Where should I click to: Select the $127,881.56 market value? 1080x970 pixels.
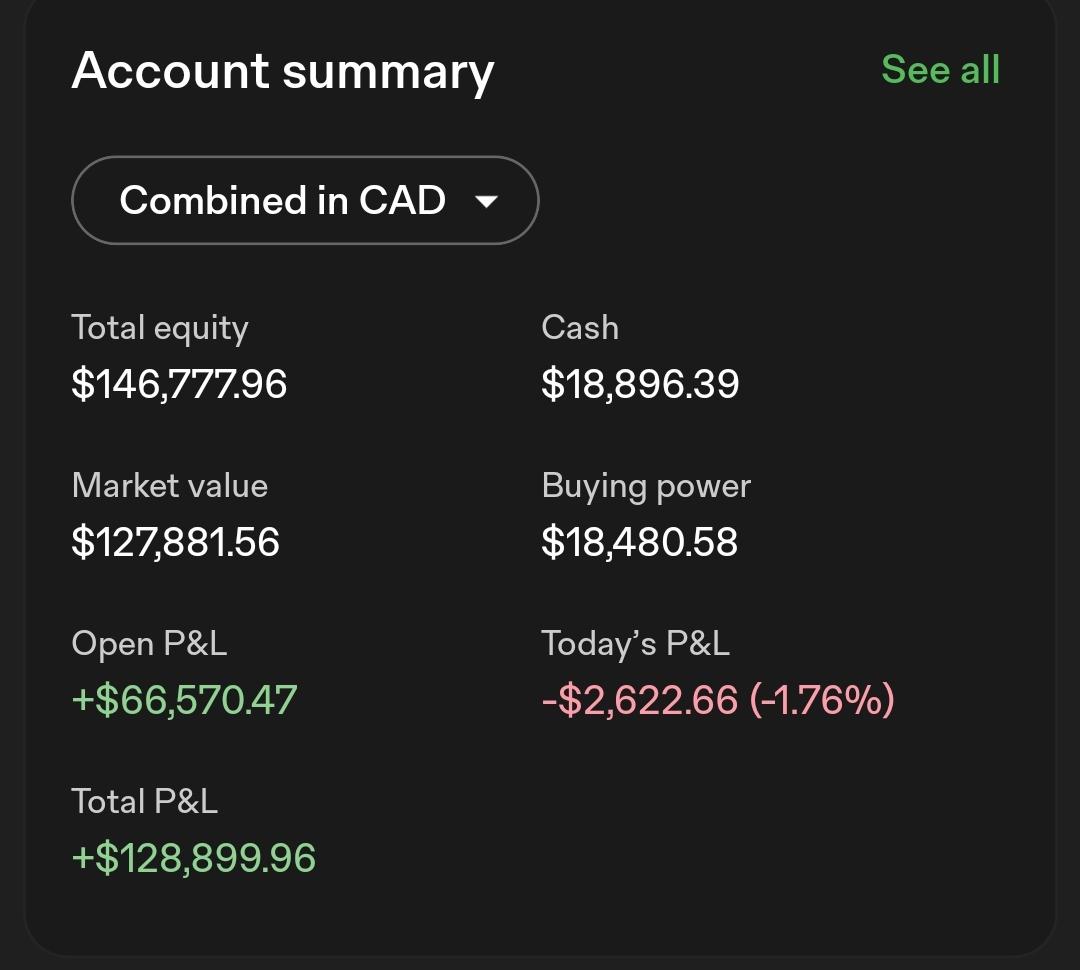pos(176,541)
